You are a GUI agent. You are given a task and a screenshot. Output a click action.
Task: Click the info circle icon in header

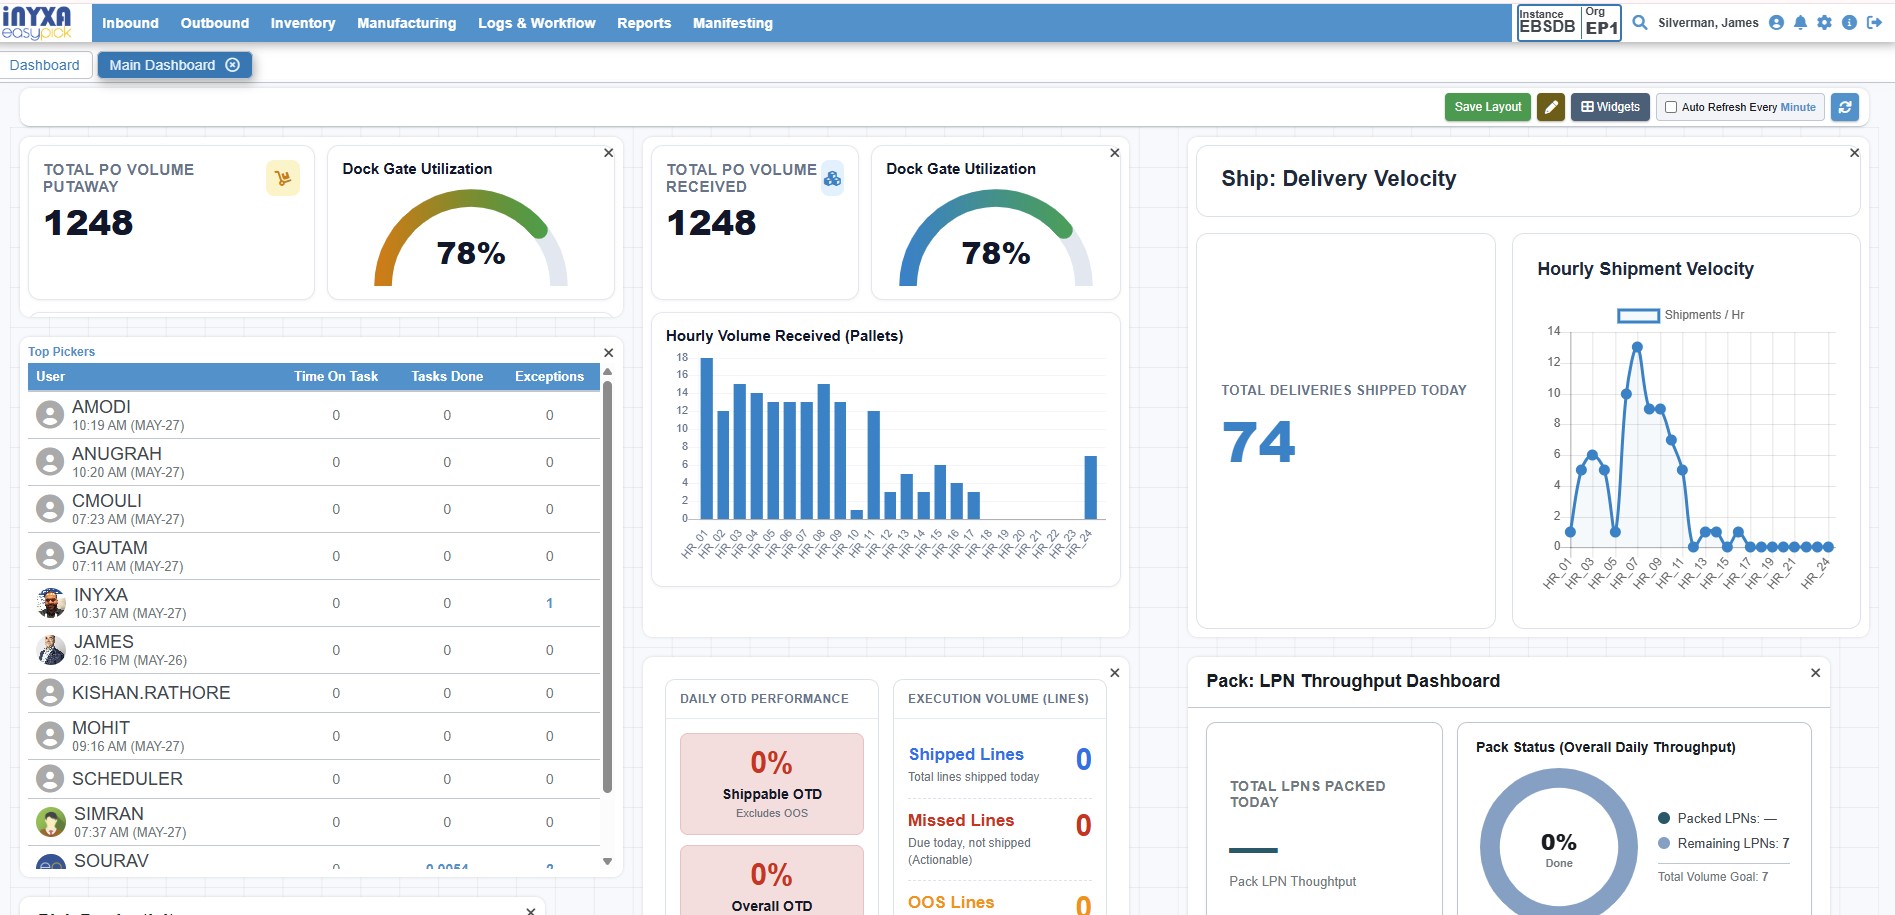[x=1849, y=22]
